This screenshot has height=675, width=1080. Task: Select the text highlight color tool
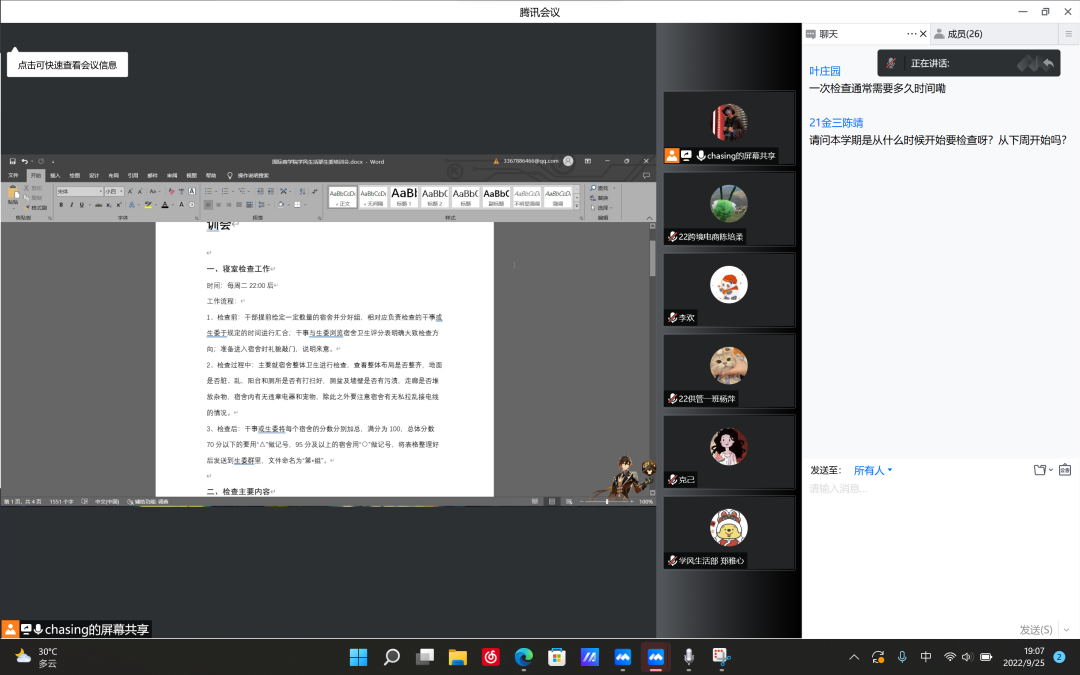coord(148,205)
